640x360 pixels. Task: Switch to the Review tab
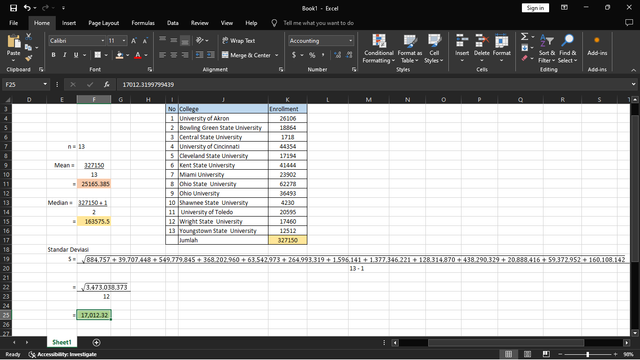pyautogui.click(x=200, y=23)
